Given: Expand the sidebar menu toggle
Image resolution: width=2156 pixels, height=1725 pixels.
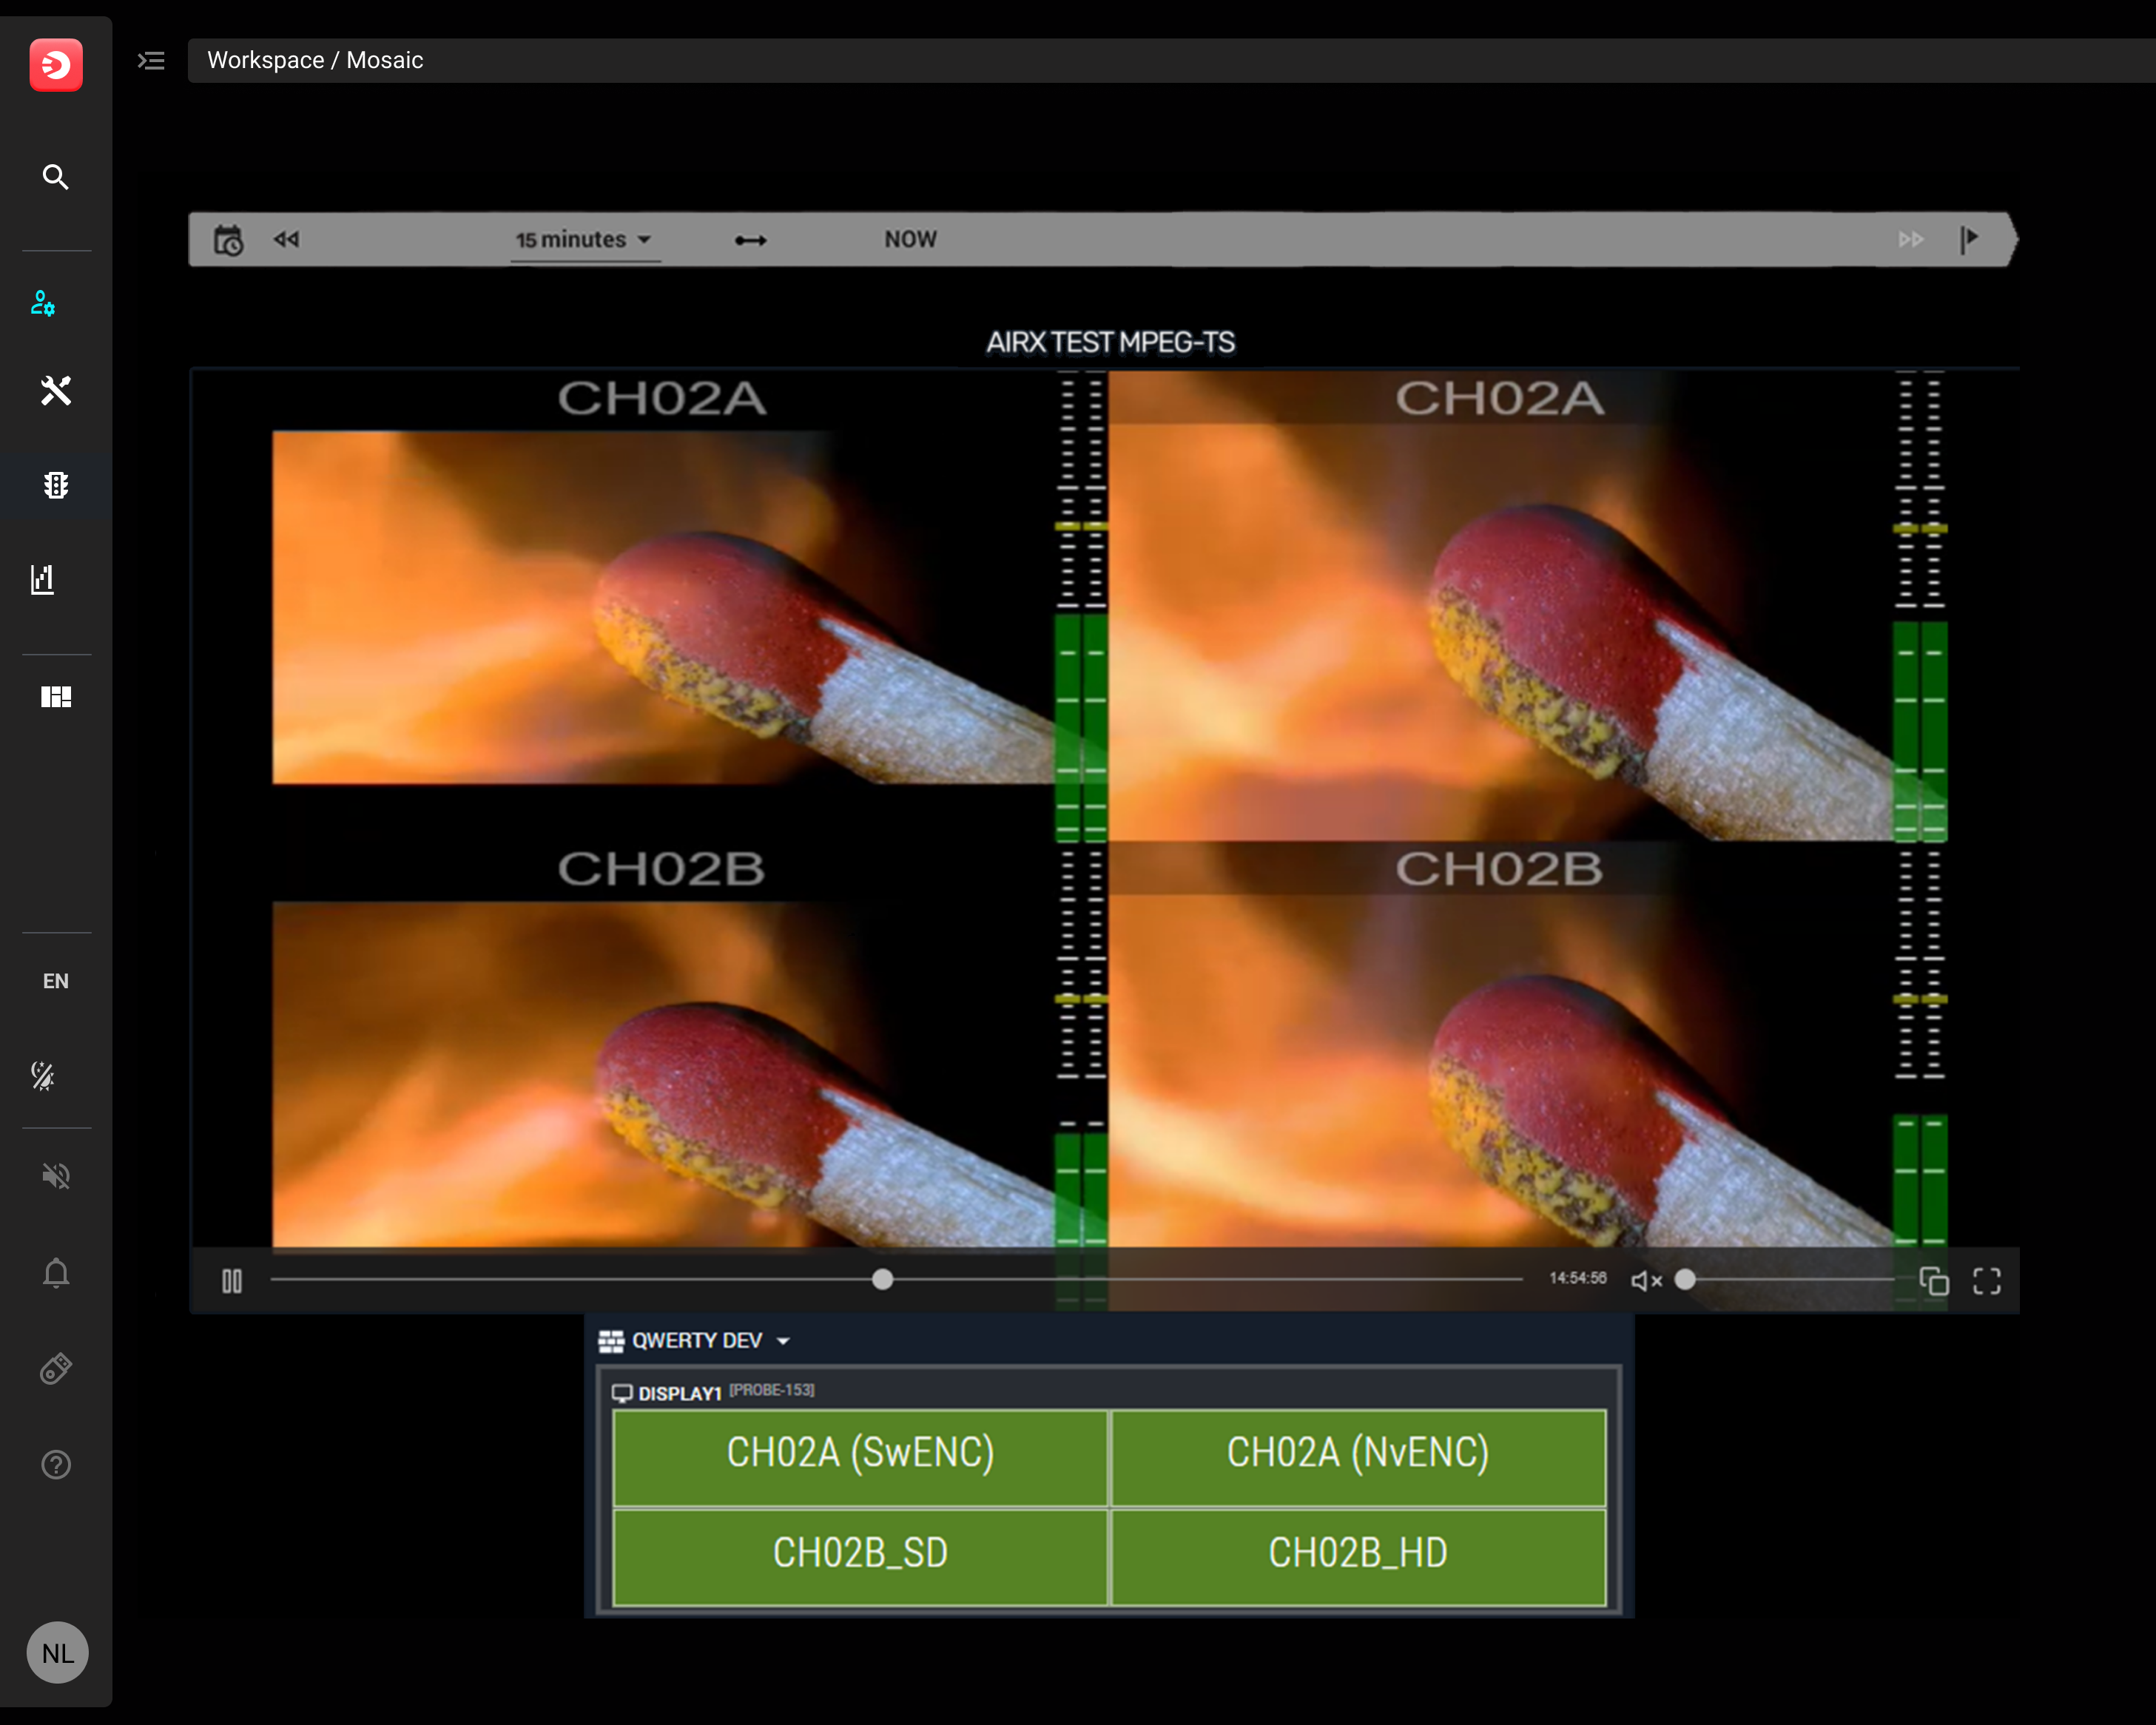Looking at the screenshot, I should [151, 61].
